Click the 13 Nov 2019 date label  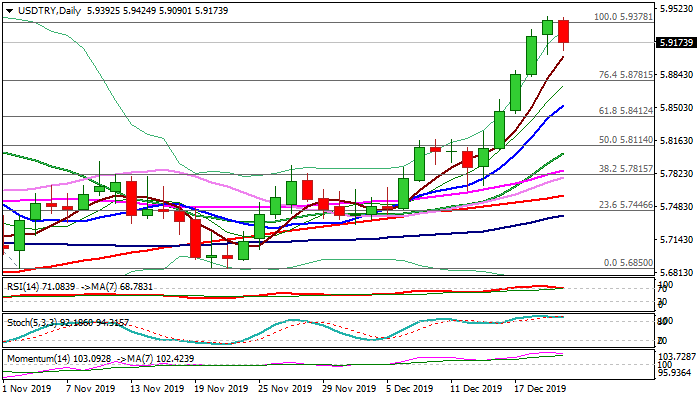coord(156,389)
